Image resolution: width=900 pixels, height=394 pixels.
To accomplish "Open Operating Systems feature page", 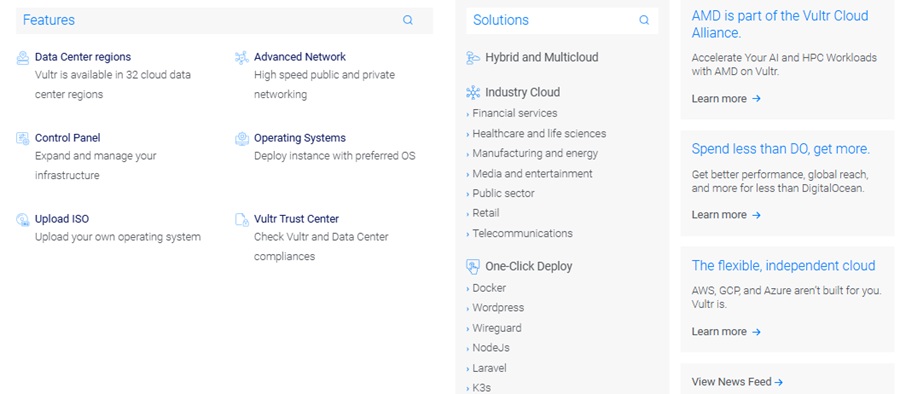I will (x=300, y=138).
